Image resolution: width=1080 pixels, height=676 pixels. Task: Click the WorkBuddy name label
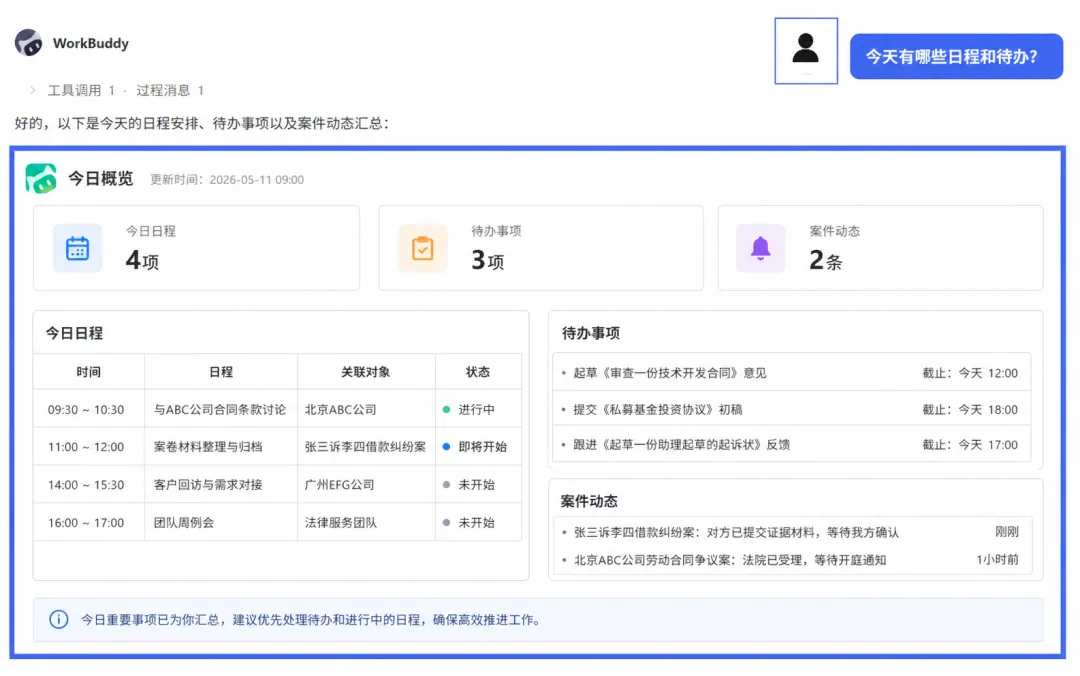click(91, 43)
